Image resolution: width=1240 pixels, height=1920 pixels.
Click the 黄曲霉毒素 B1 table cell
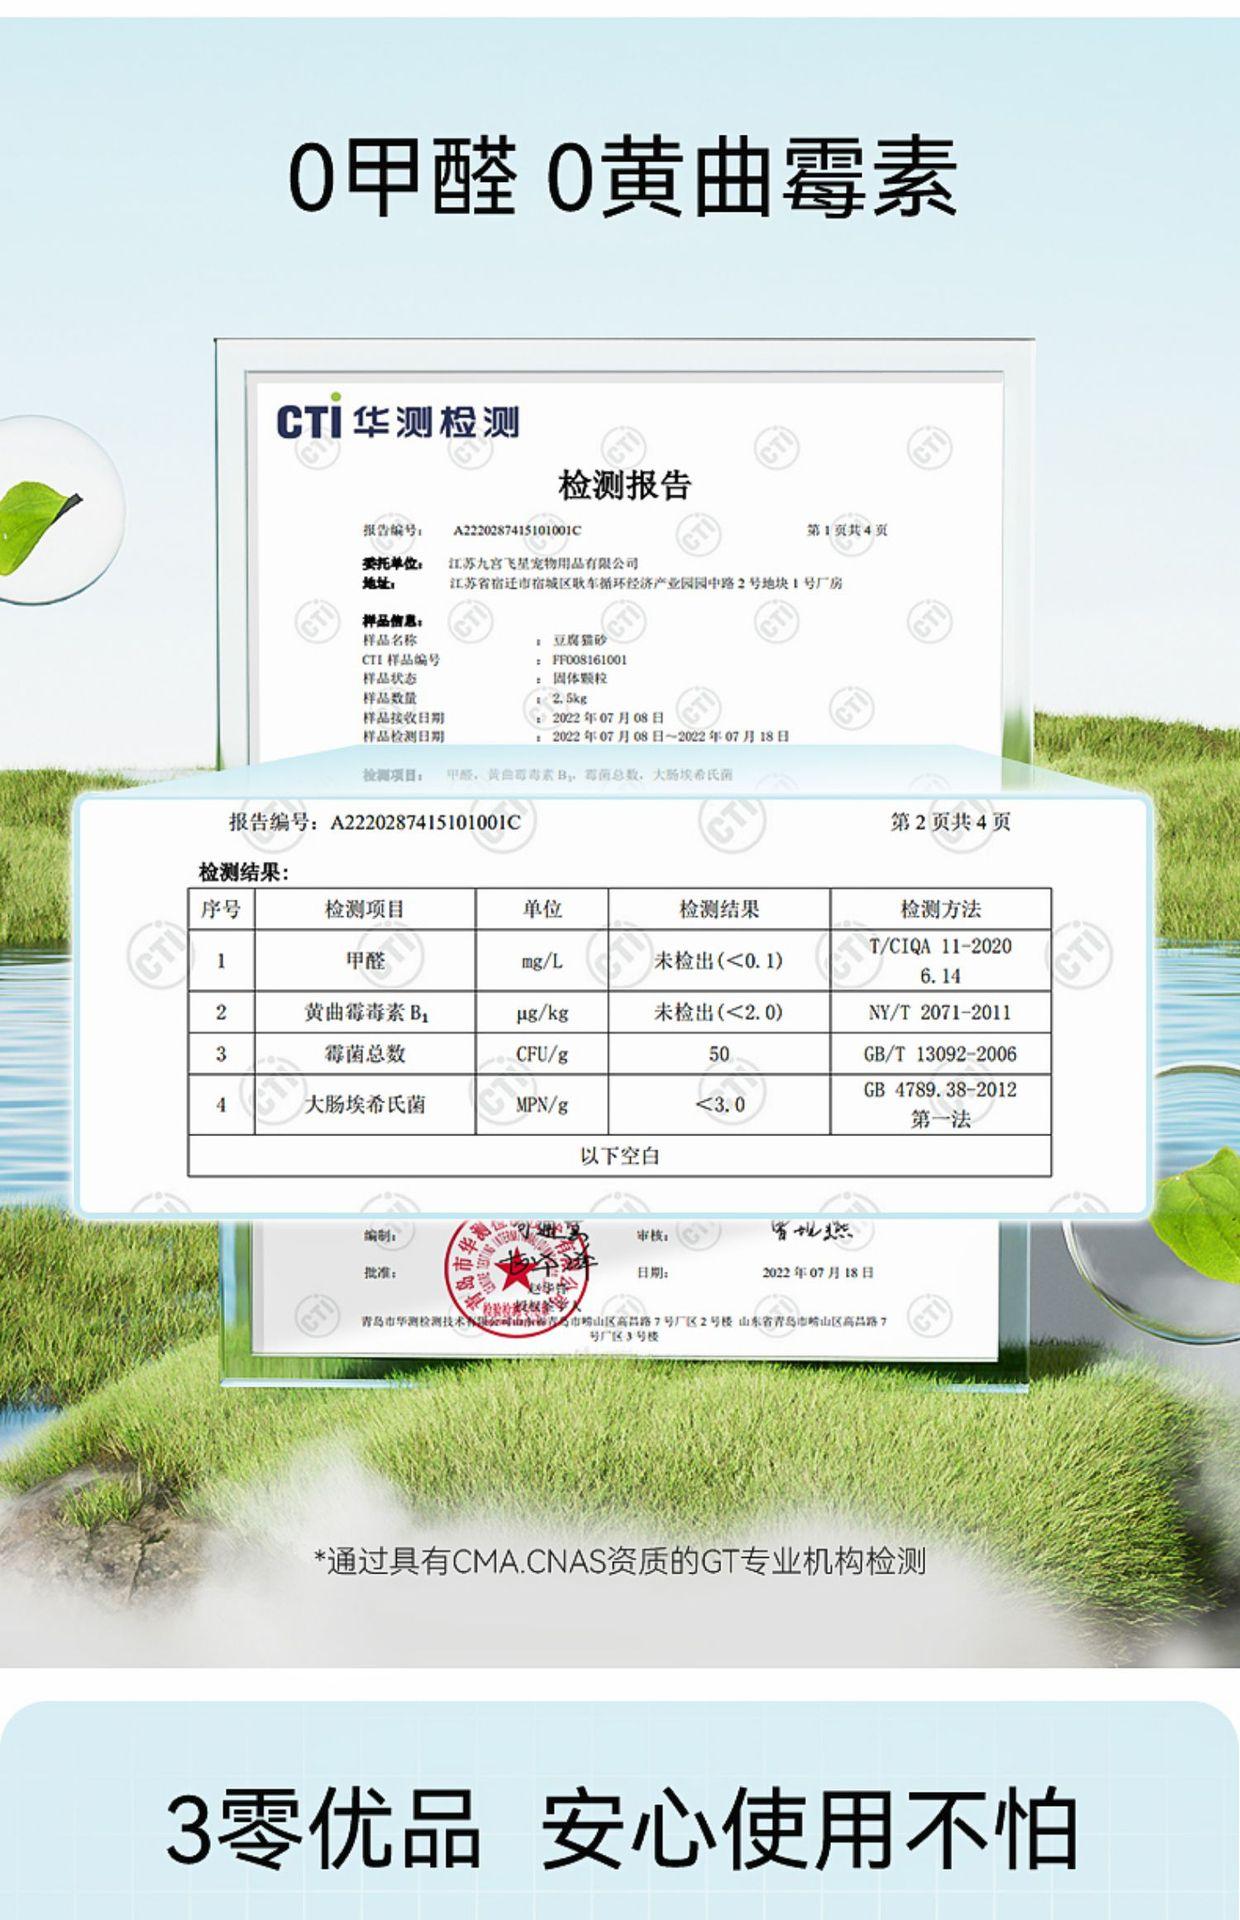coord(365,1013)
